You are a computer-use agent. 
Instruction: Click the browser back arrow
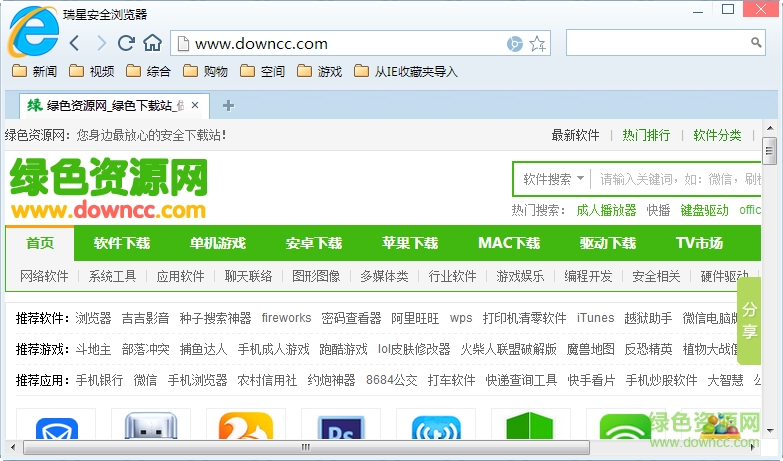point(75,43)
